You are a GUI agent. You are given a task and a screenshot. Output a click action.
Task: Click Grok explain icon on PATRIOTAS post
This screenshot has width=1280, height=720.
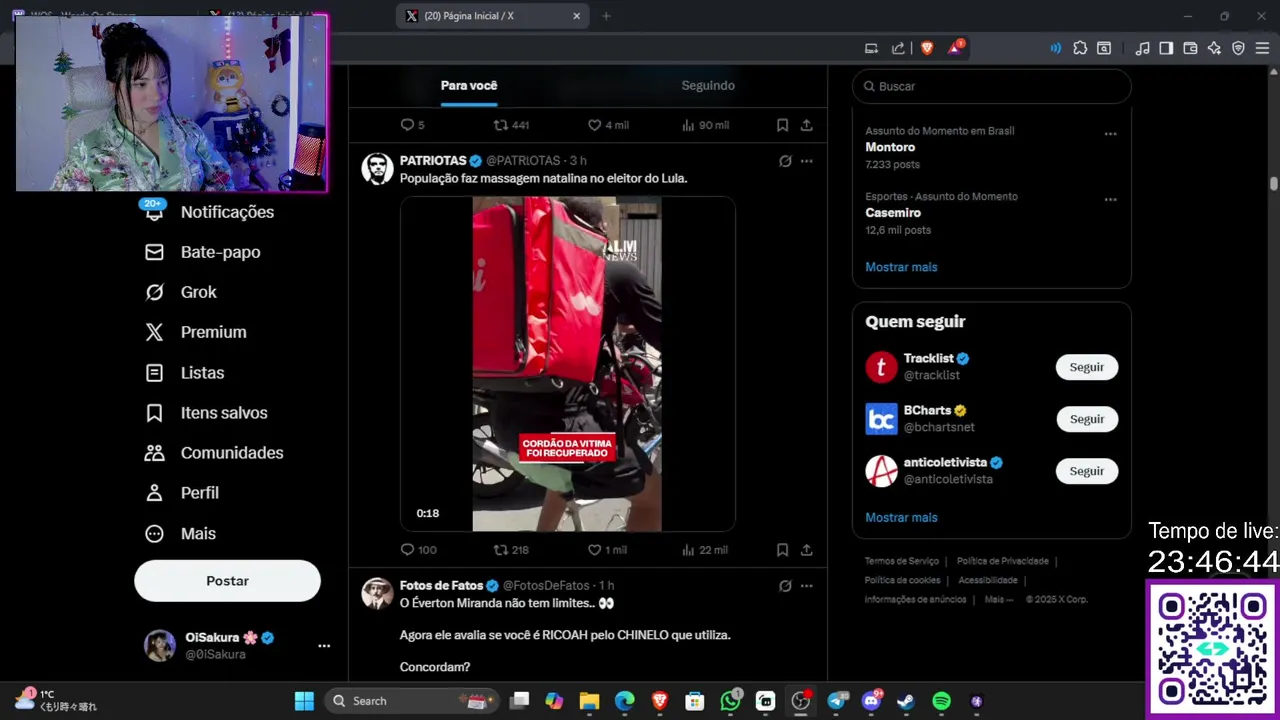point(785,161)
